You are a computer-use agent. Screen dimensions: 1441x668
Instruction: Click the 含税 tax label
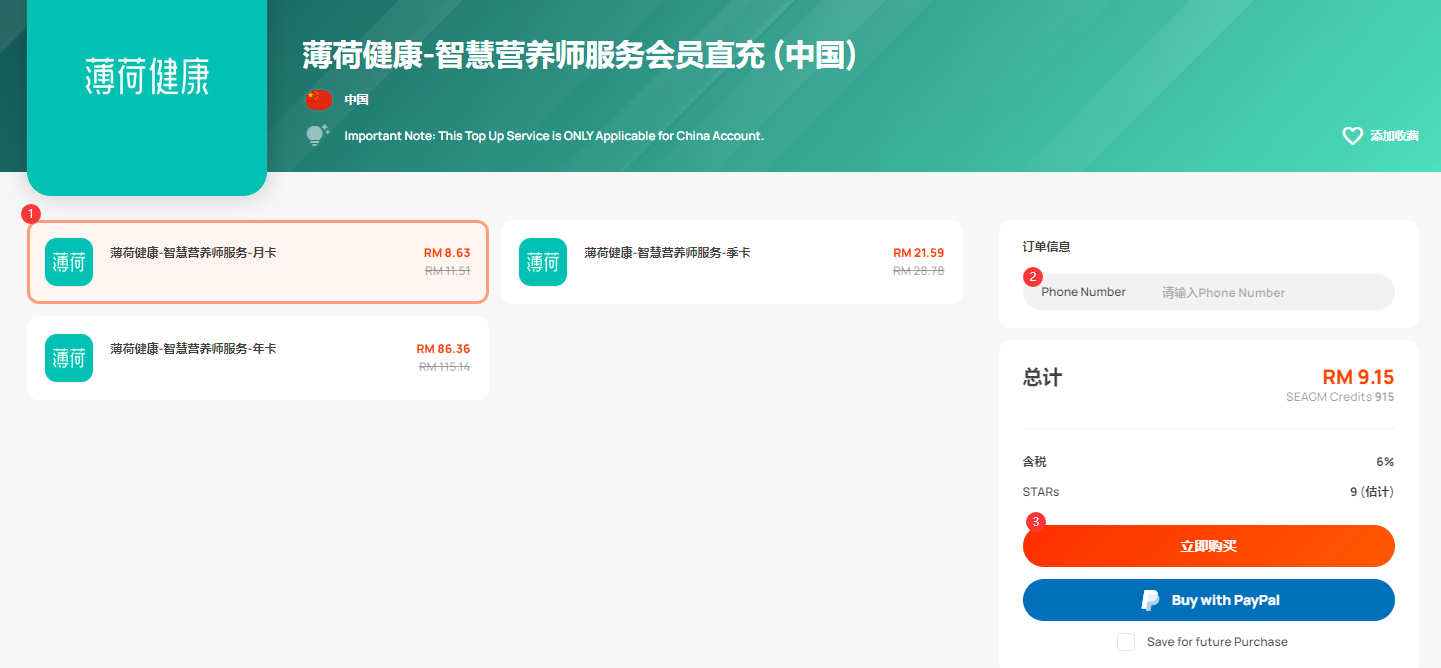click(1034, 462)
